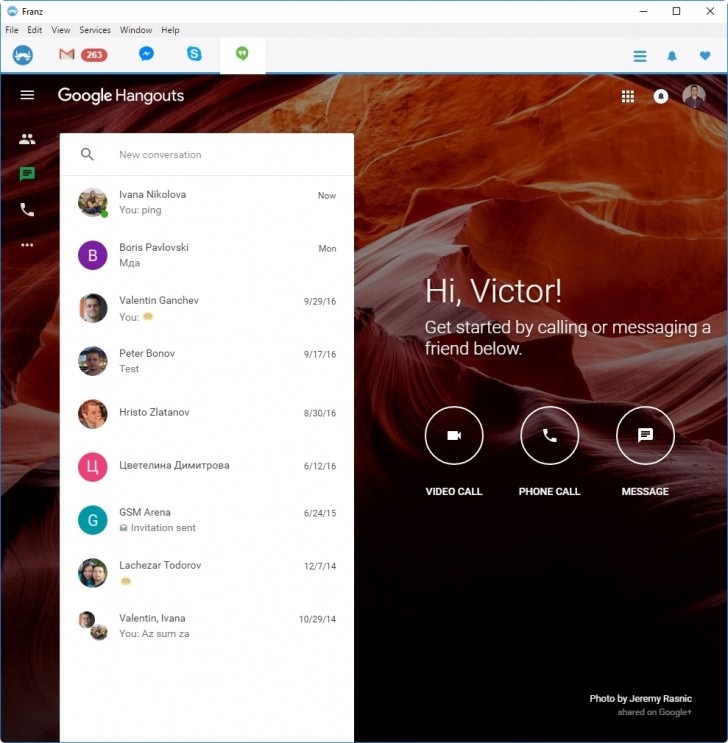Image resolution: width=728 pixels, height=743 pixels.
Task: Click the purple B avatar
Action: click(92, 255)
